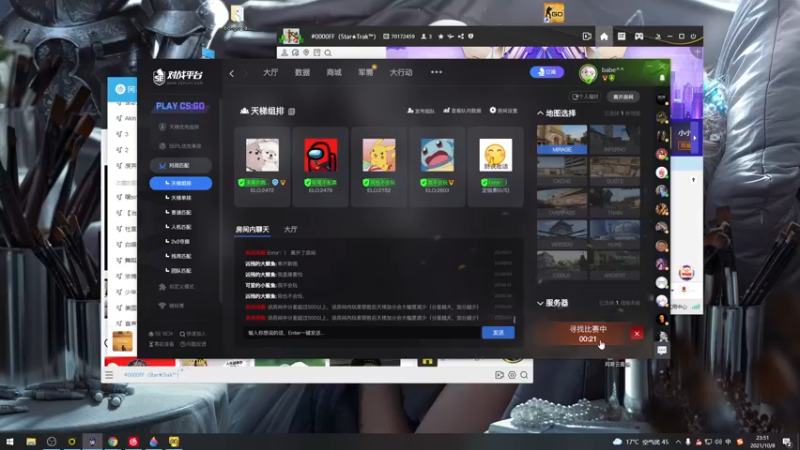Click the 发布组队 icon button
Viewport: 800px width, 450px height.
click(x=421, y=111)
